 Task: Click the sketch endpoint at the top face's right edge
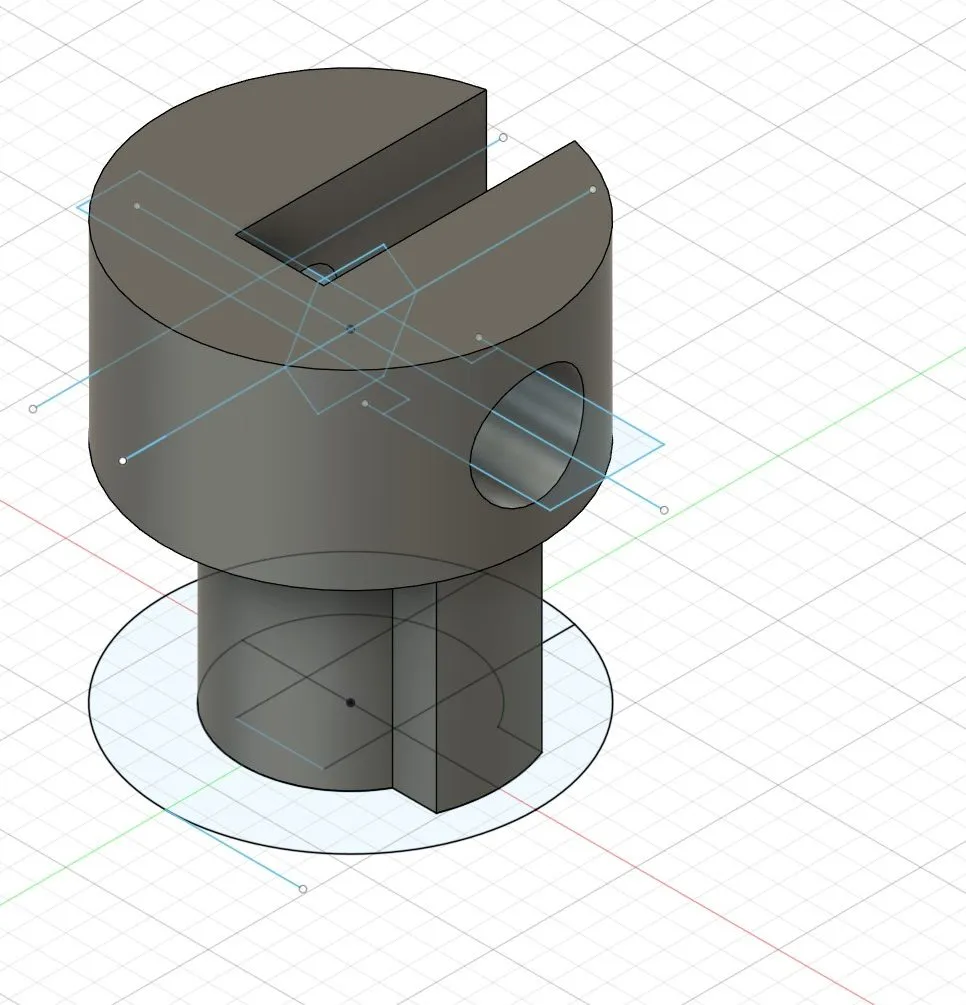tap(593, 190)
